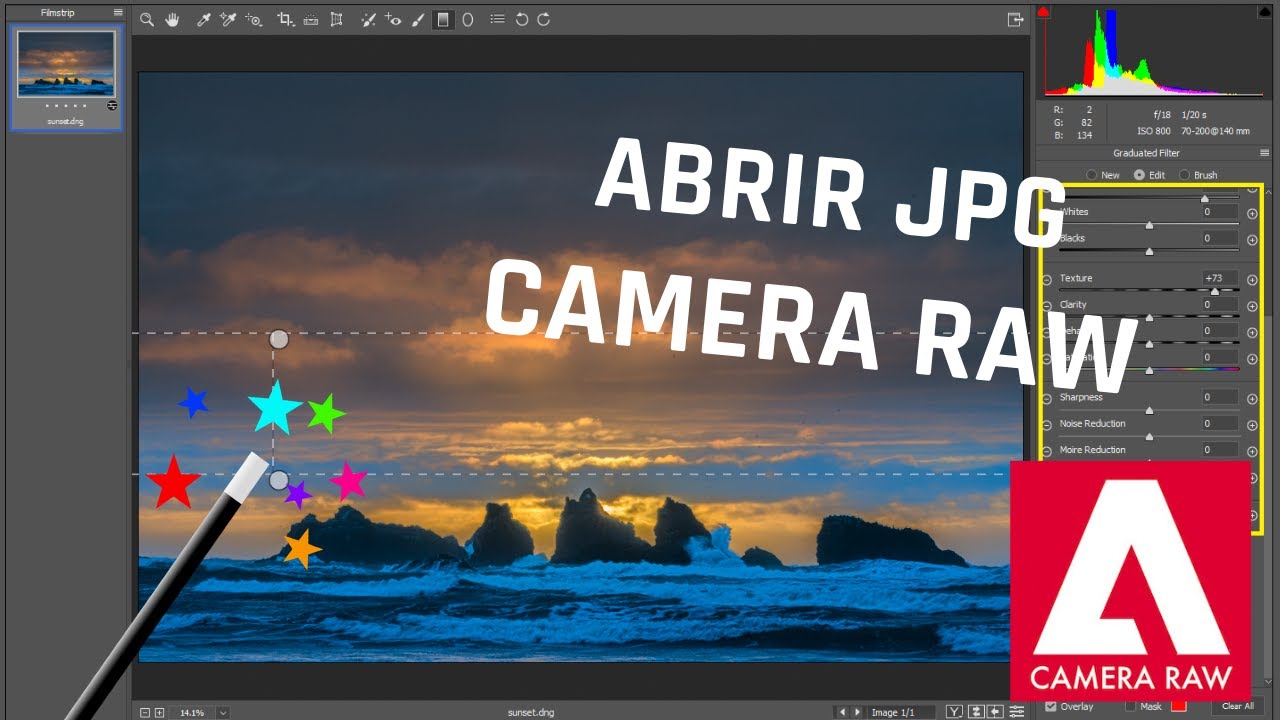The image size is (1280, 720).
Task: Rotate image counterclockwise
Action: [521, 19]
